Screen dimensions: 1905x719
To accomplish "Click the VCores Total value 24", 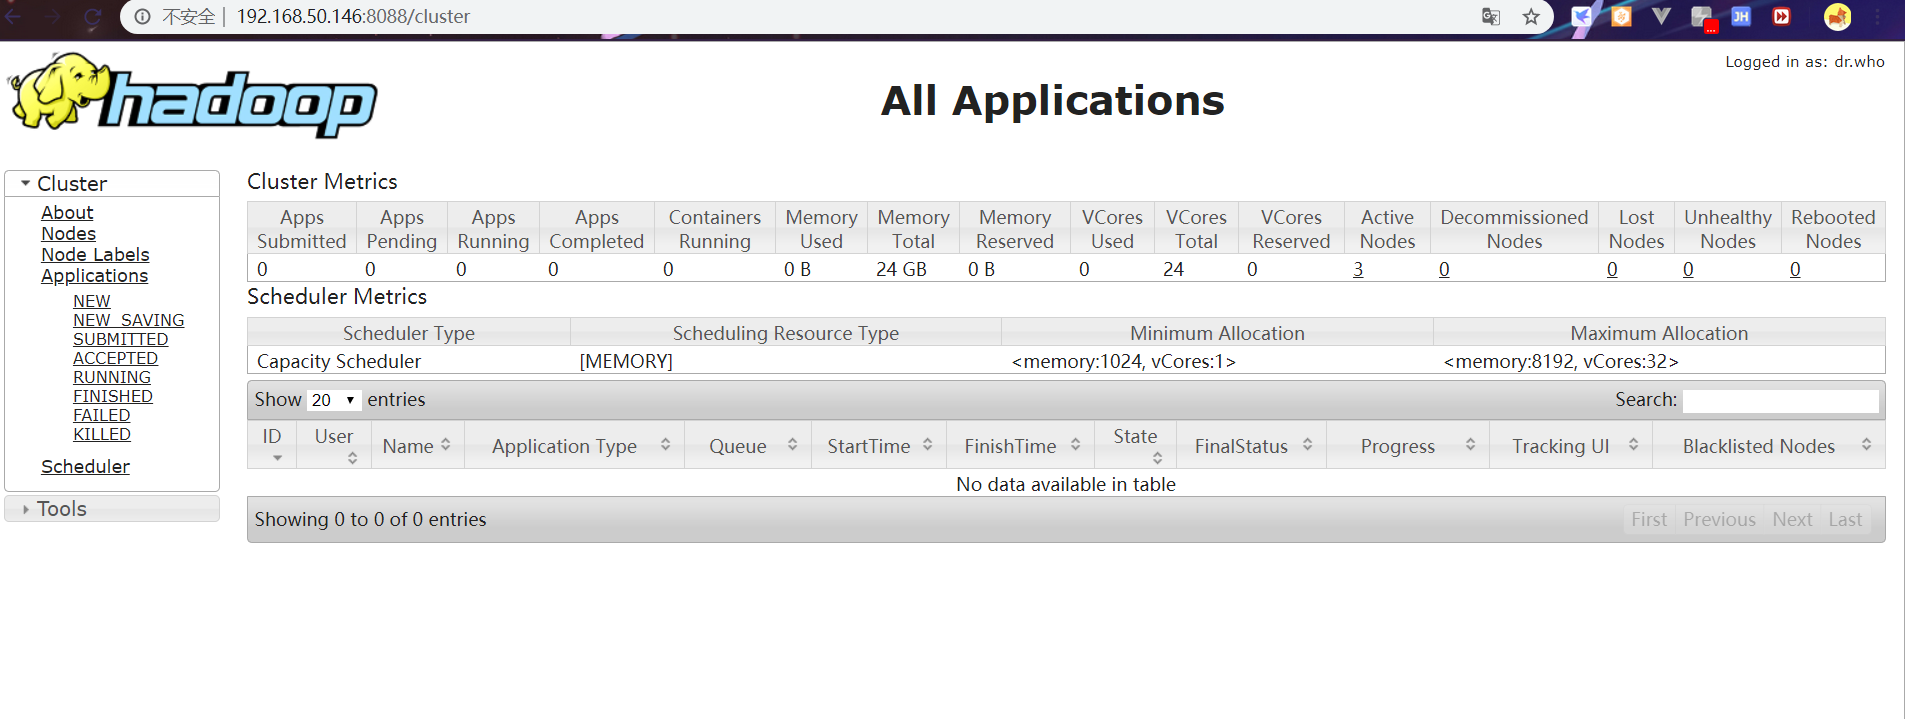I will (1173, 269).
